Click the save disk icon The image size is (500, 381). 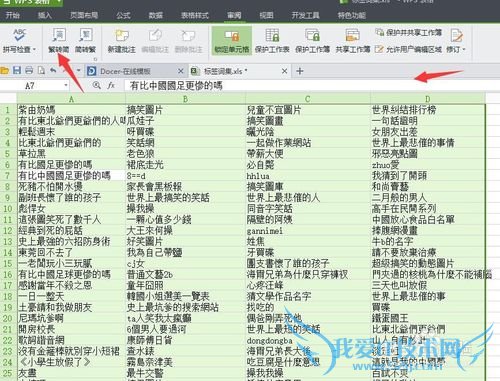coord(17,70)
